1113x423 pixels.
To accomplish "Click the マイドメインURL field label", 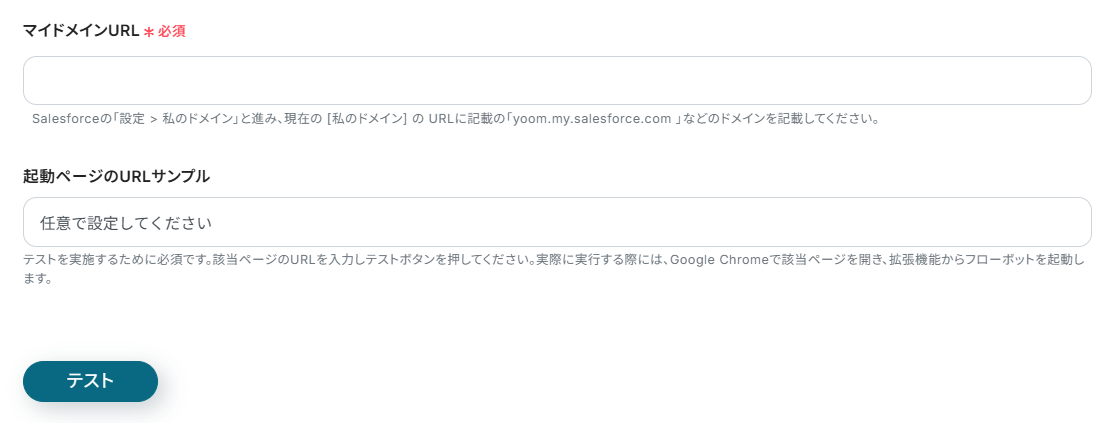I will [x=81, y=31].
